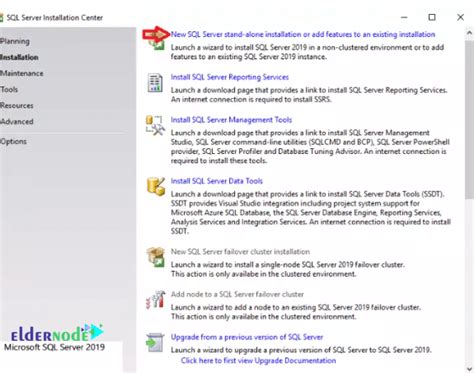Click Install SQL Server Data Tools link
Image resolution: width=474 pixels, height=373 pixels.
point(217,181)
